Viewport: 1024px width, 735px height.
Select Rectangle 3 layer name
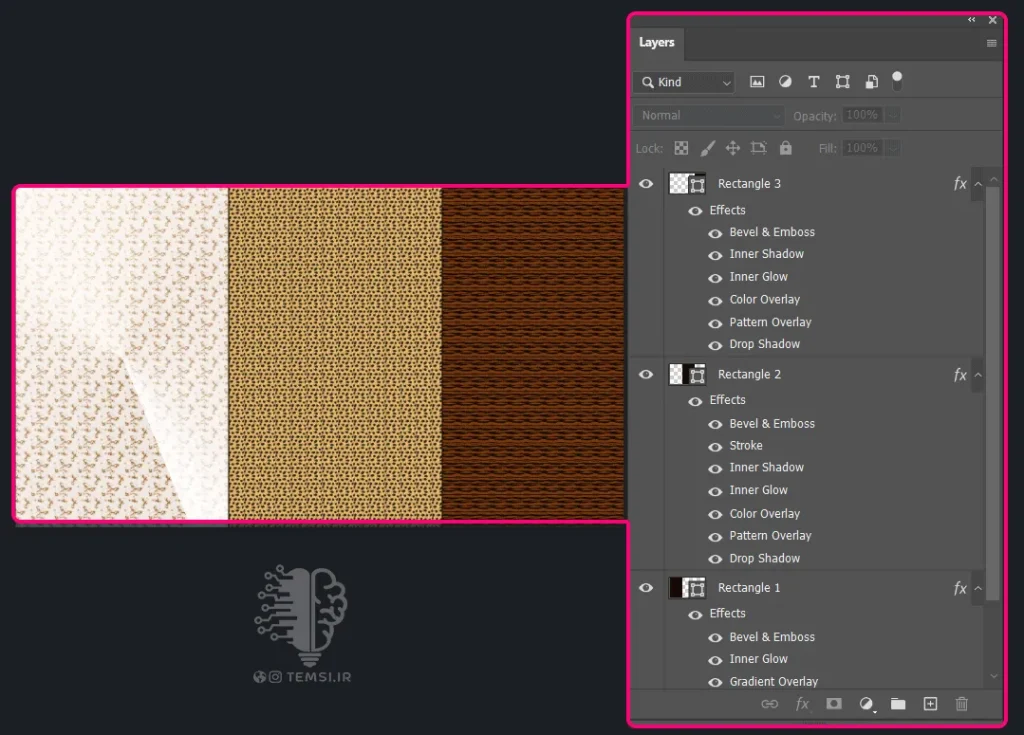749,184
